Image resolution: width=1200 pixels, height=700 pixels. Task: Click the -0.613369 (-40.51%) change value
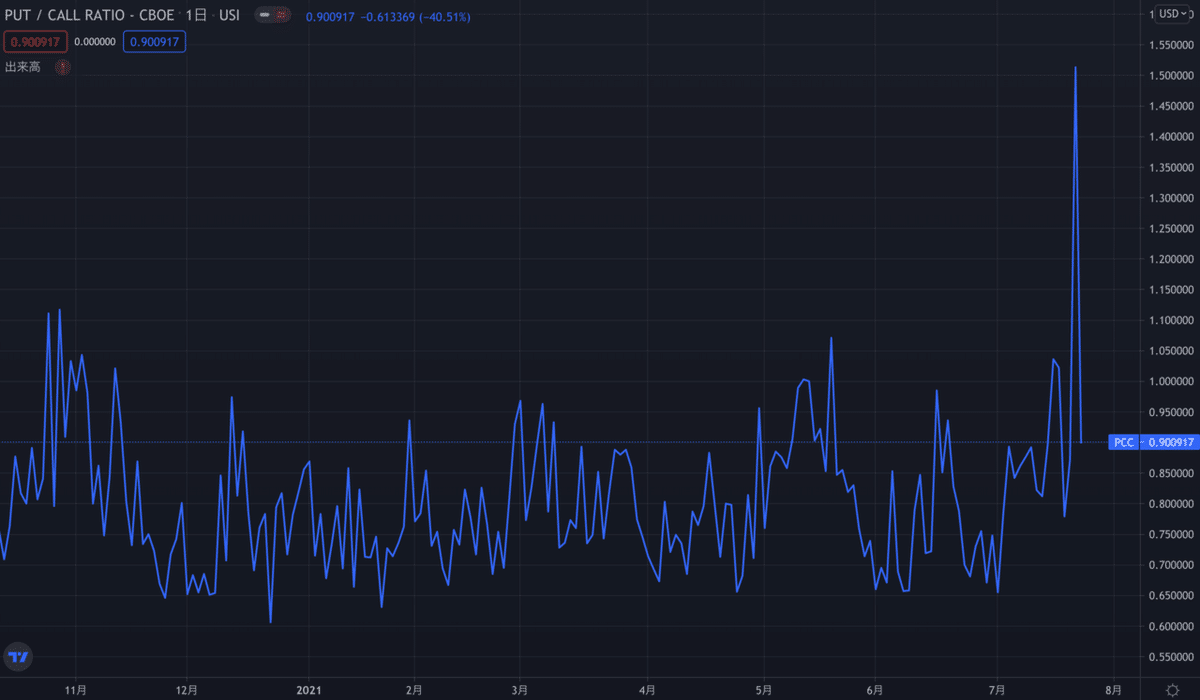[415, 17]
